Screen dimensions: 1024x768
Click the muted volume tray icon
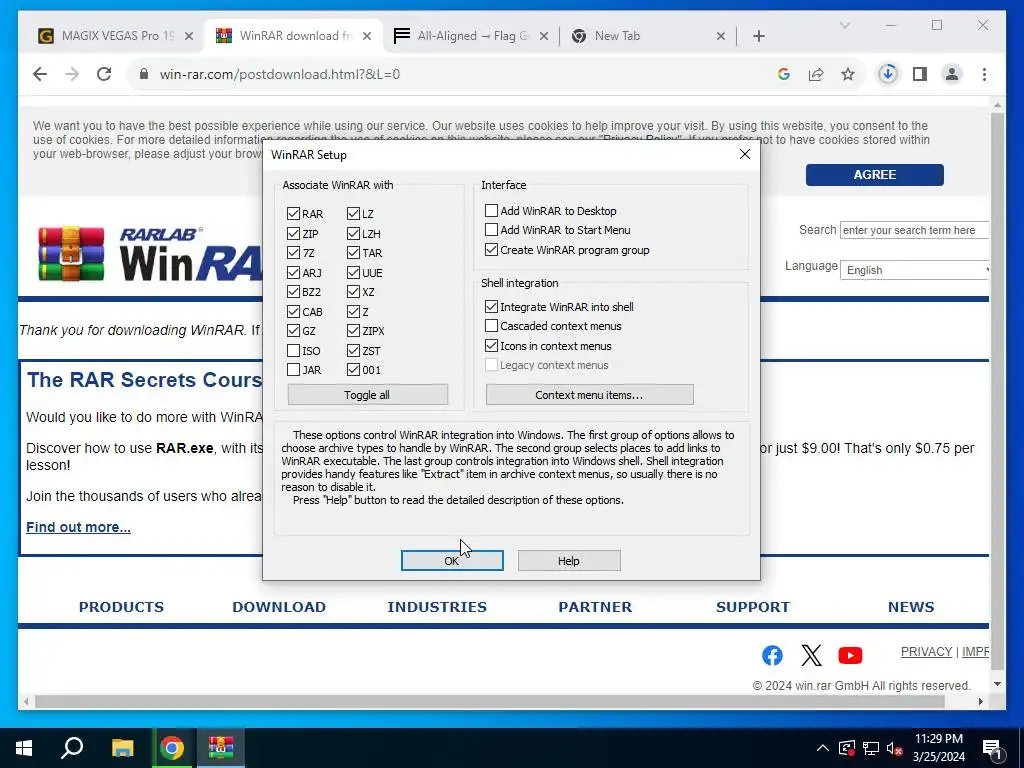[x=895, y=748]
